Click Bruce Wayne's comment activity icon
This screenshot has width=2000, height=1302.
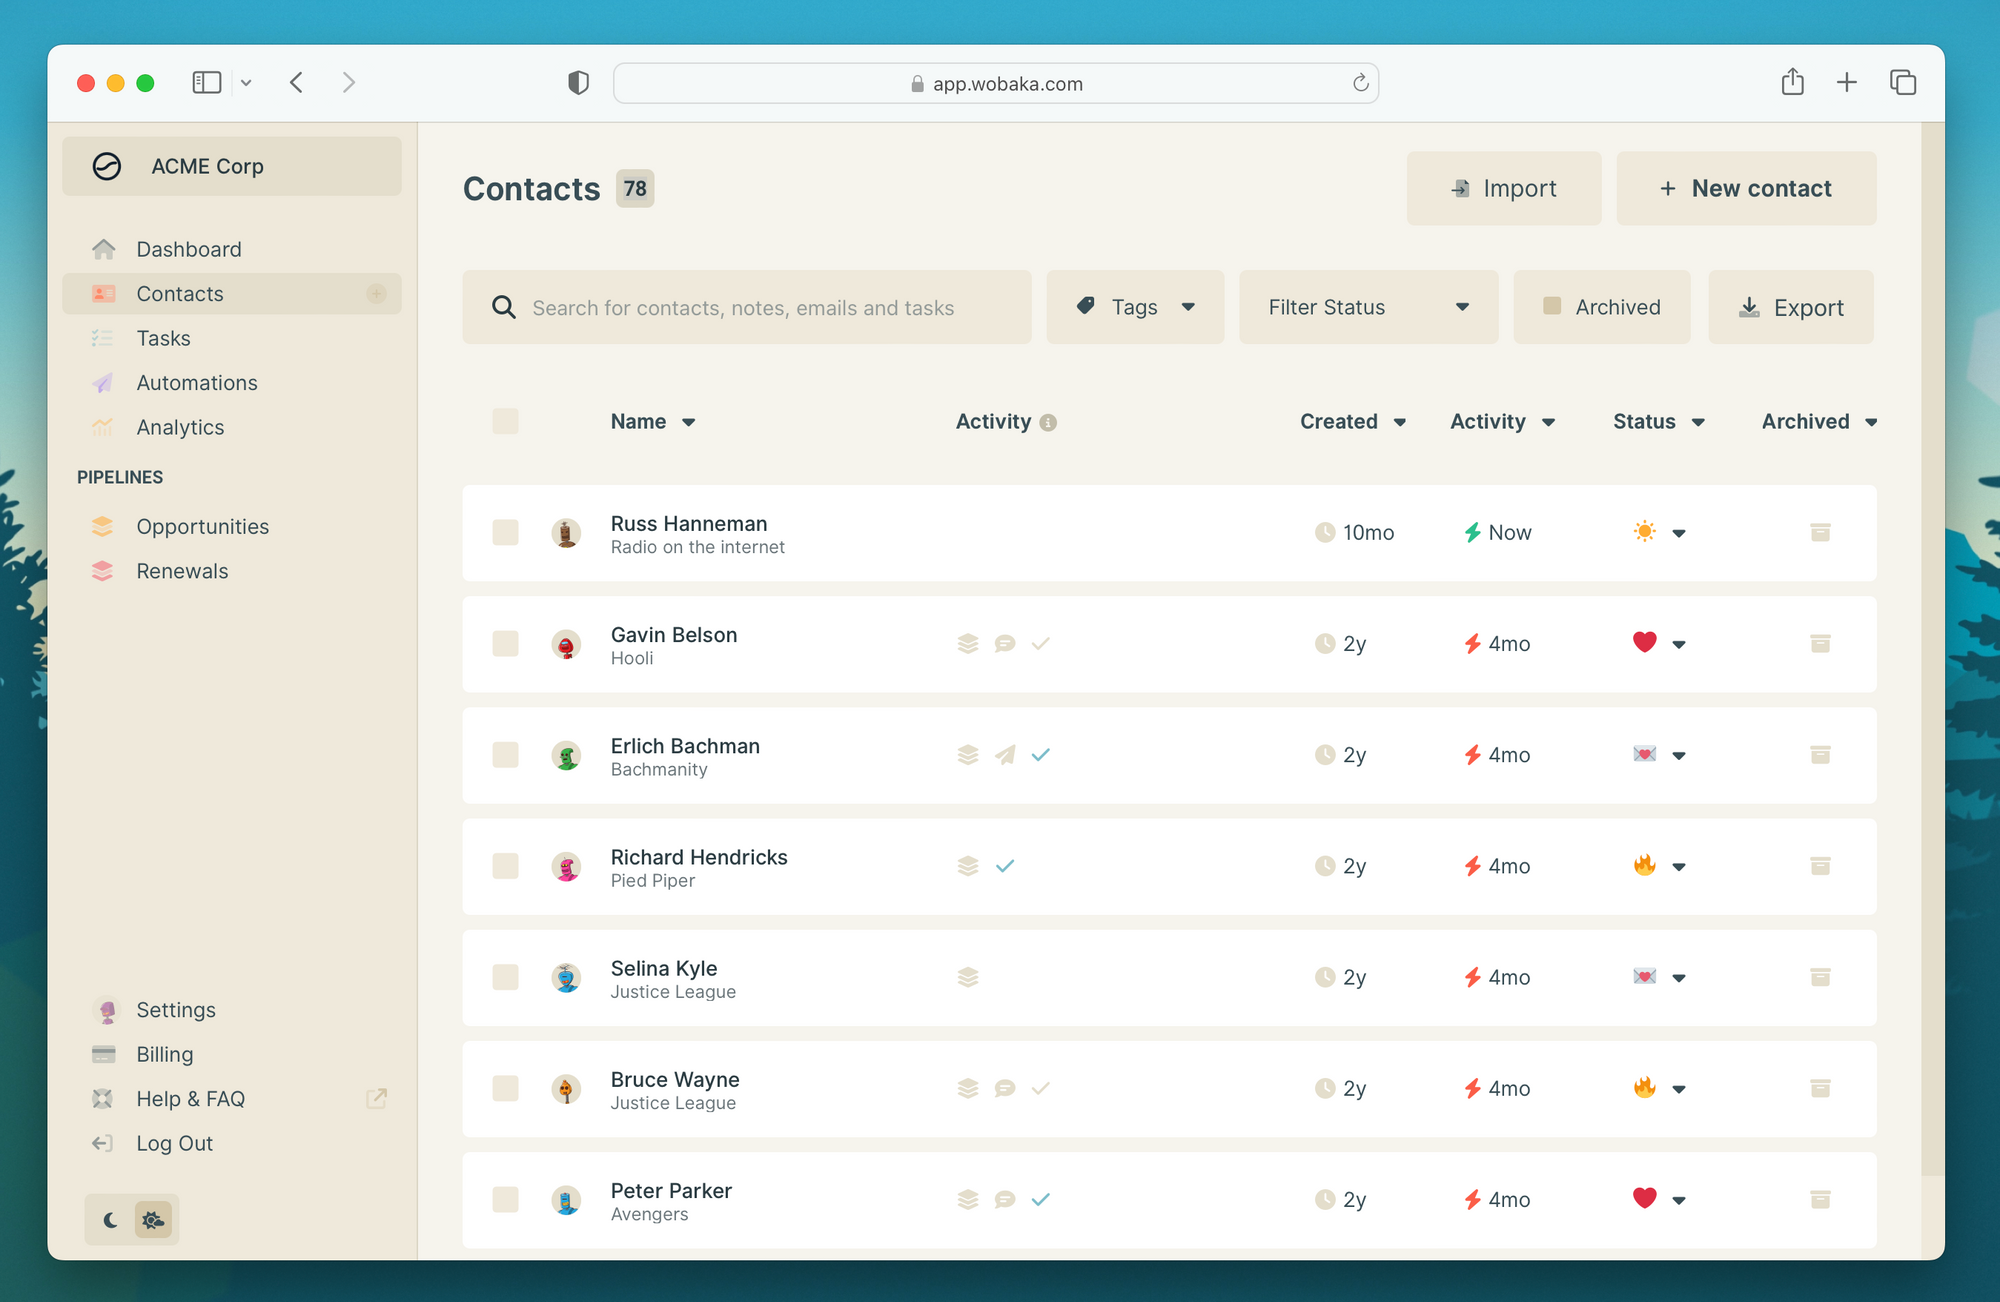pyautogui.click(x=1005, y=1088)
